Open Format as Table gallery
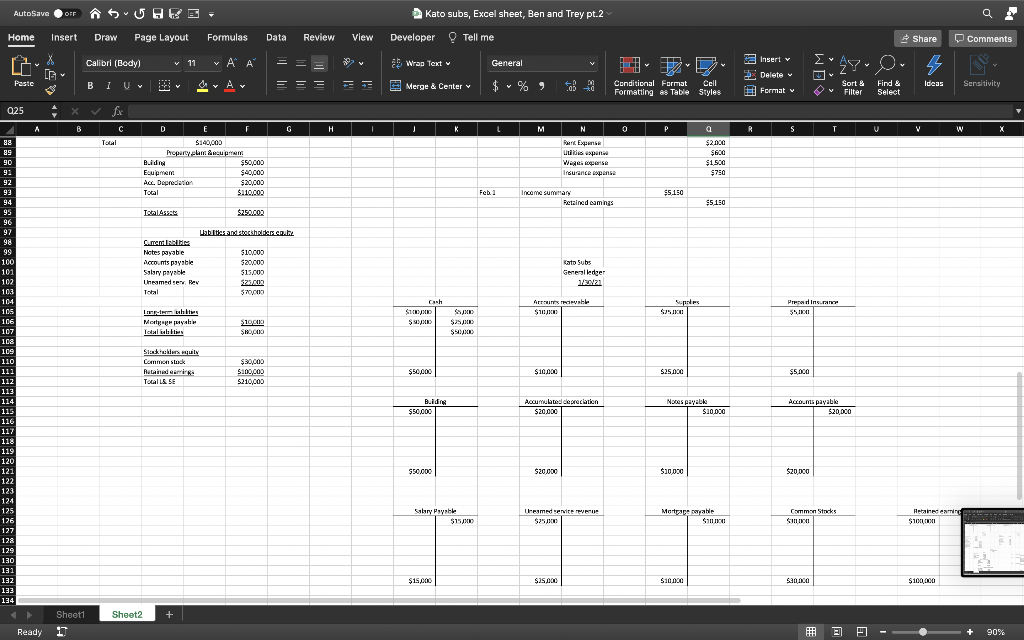1024x640 pixels. 674,76
